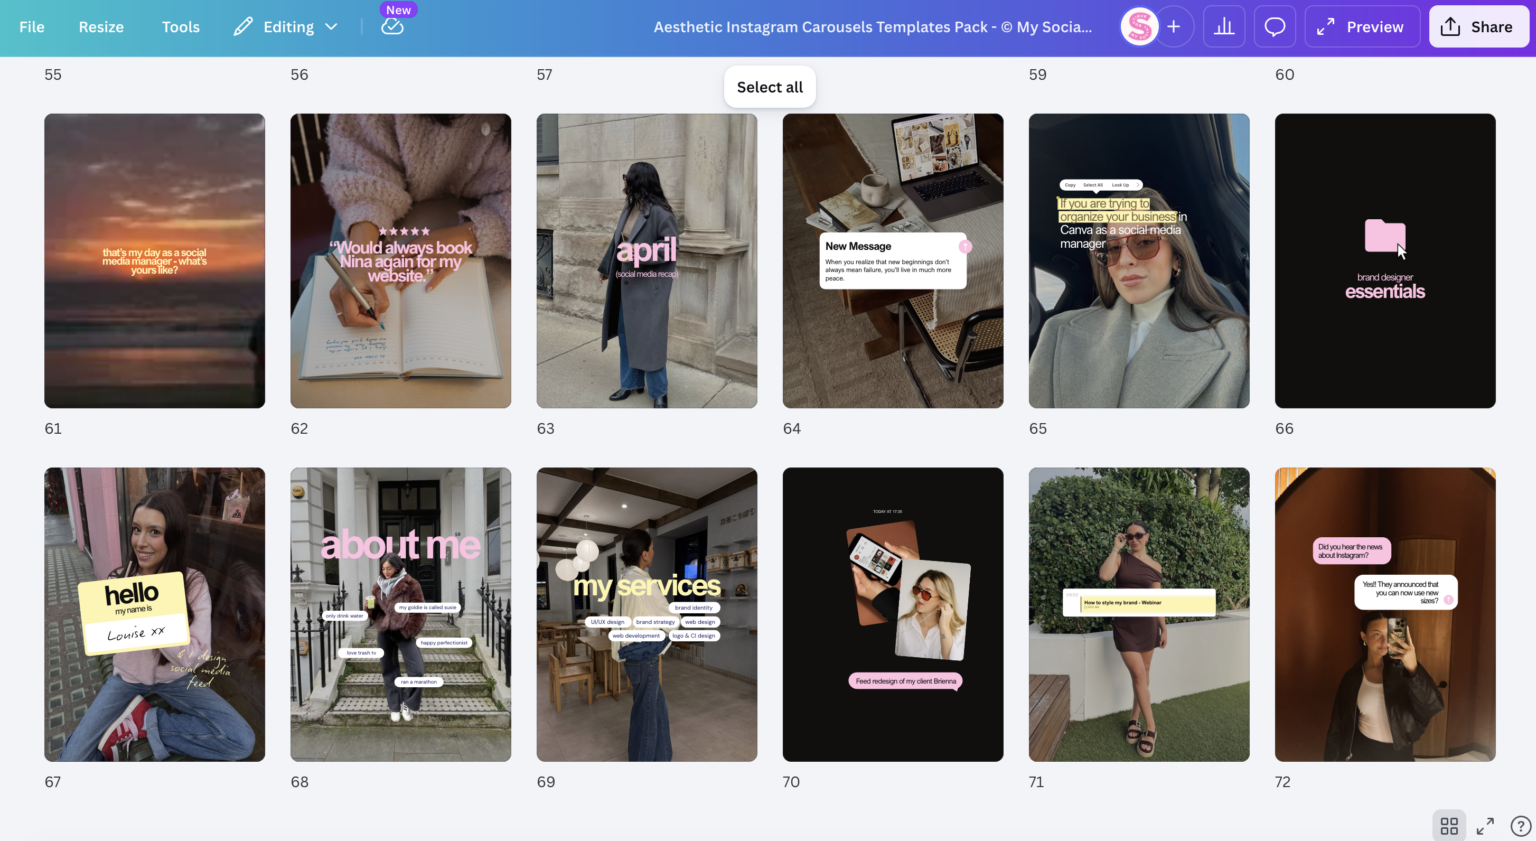The width and height of the screenshot is (1536, 841).
Task: Open the comments panel icon
Action: click(x=1274, y=26)
